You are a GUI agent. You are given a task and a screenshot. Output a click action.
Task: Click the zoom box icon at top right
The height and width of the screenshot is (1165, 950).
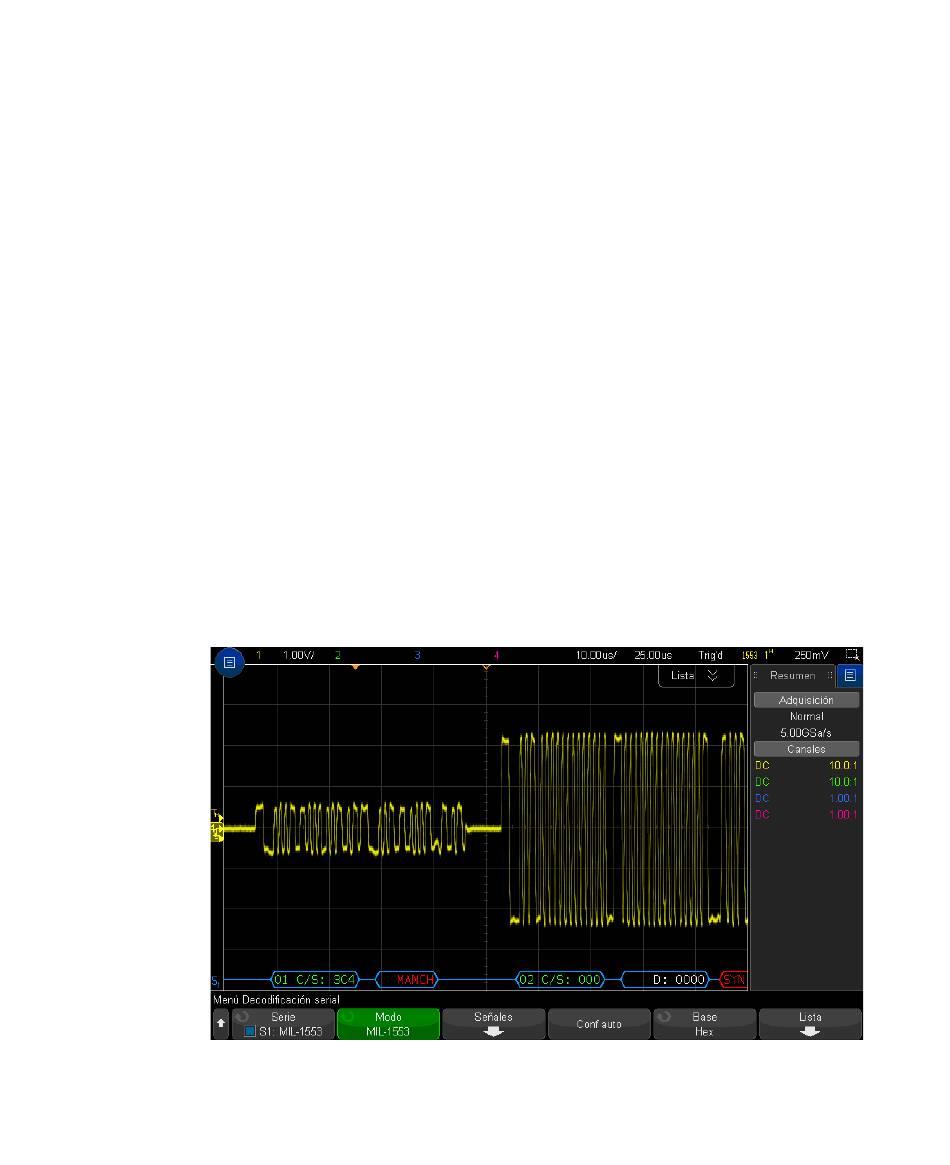(852, 655)
